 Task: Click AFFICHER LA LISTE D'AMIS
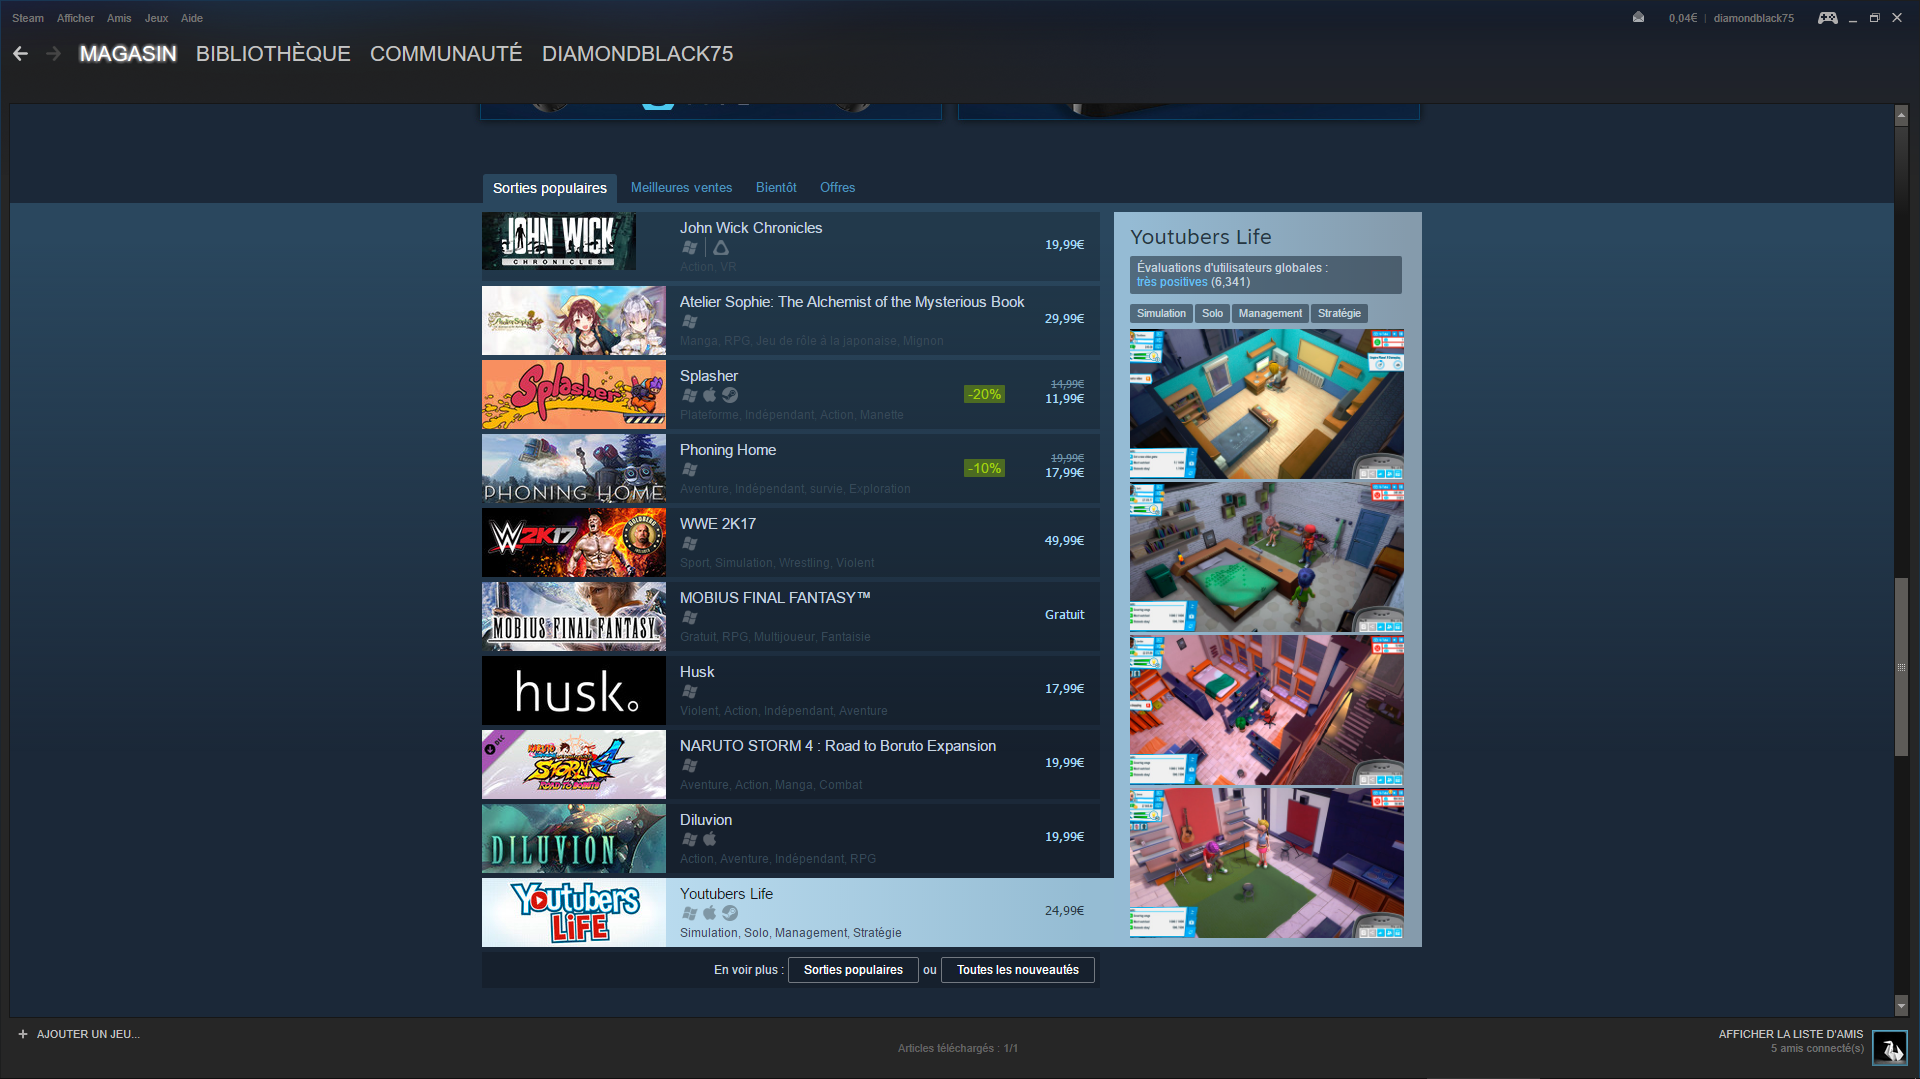coord(1791,1034)
